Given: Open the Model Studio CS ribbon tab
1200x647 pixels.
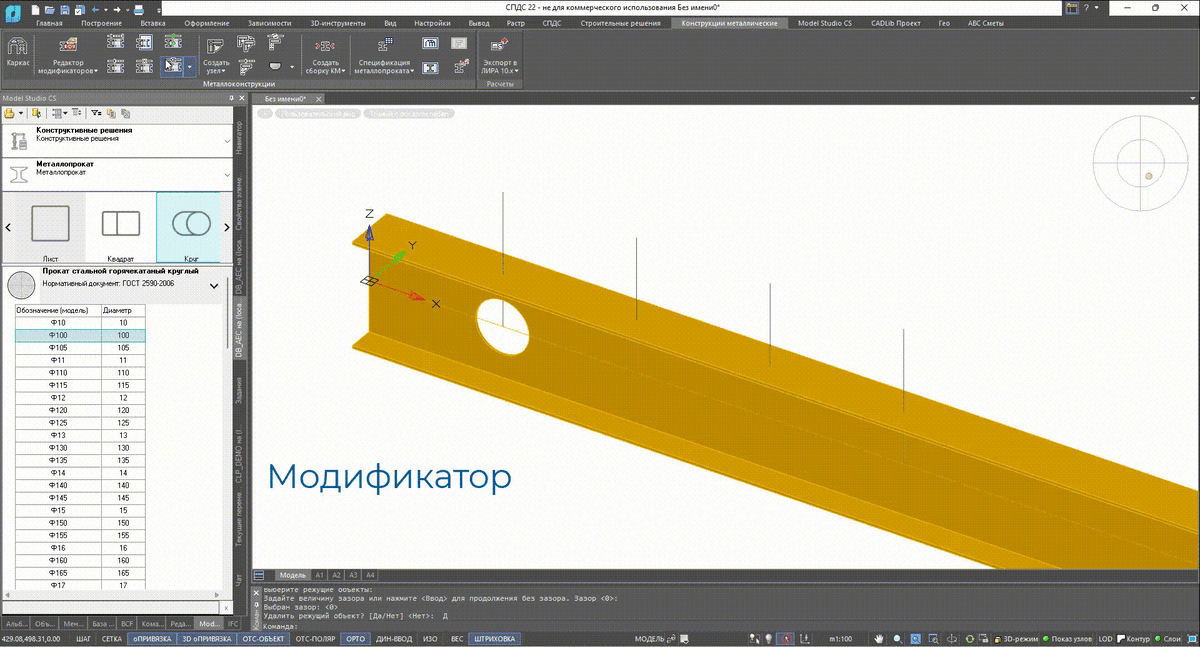Looking at the screenshot, I should pos(825,22).
